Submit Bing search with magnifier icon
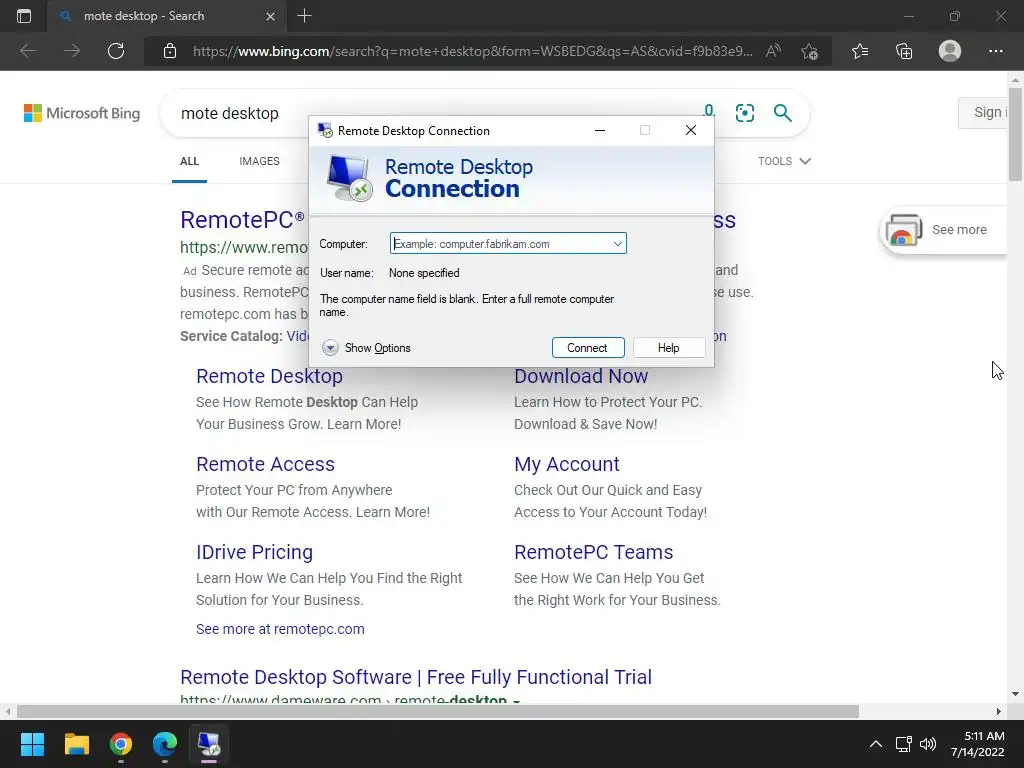The image size is (1024, 768). (x=782, y=113)
